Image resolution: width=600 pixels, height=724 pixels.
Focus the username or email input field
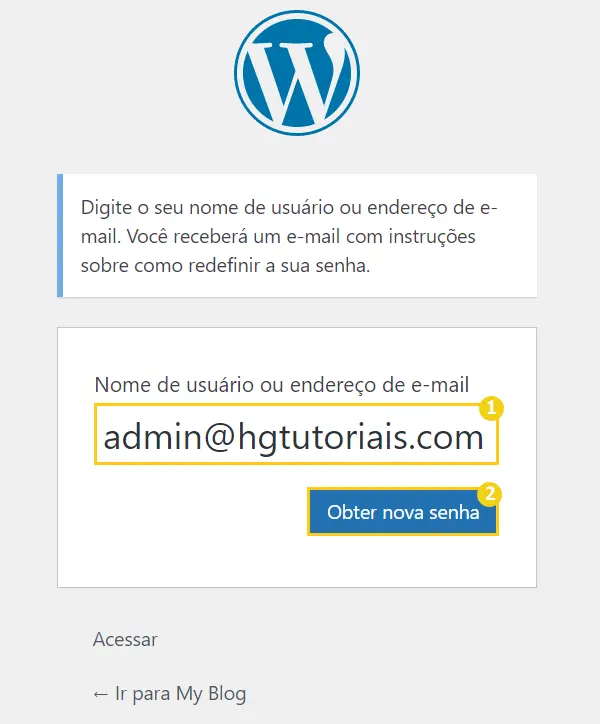click(296, 434)
